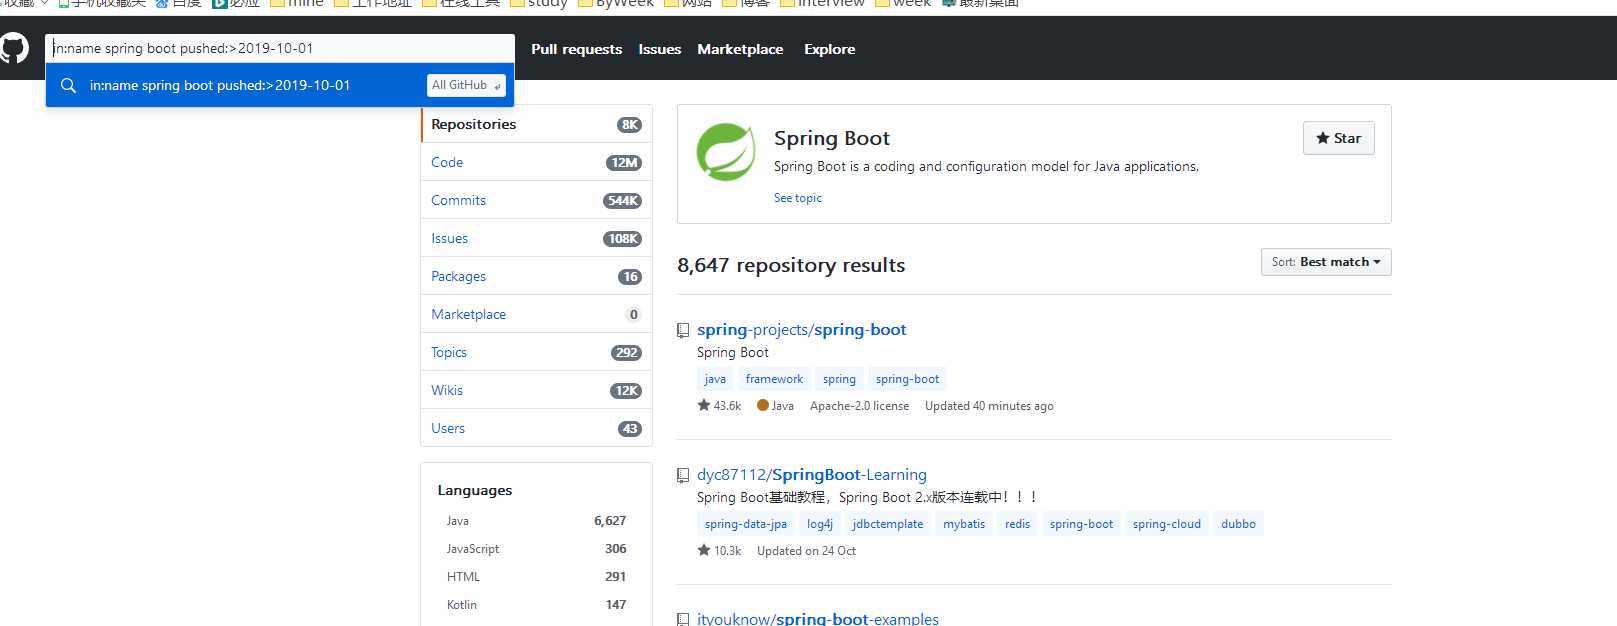The image size is (1617, 626).
Task: Select the in:name spring boot search suggestion
Action: (x=280, y=86)
